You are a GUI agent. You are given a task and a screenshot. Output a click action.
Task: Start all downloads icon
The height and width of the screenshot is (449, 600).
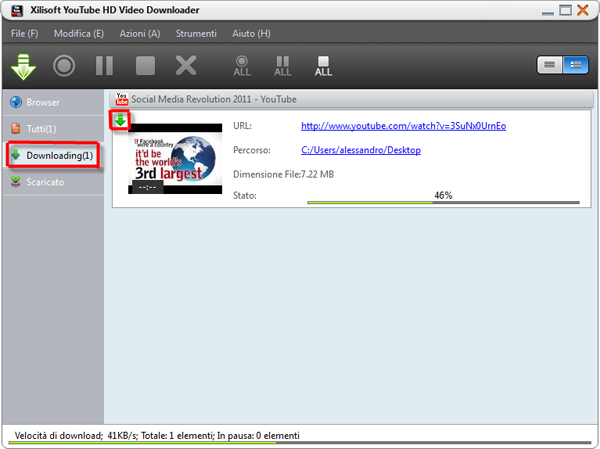tap(242, 66)
